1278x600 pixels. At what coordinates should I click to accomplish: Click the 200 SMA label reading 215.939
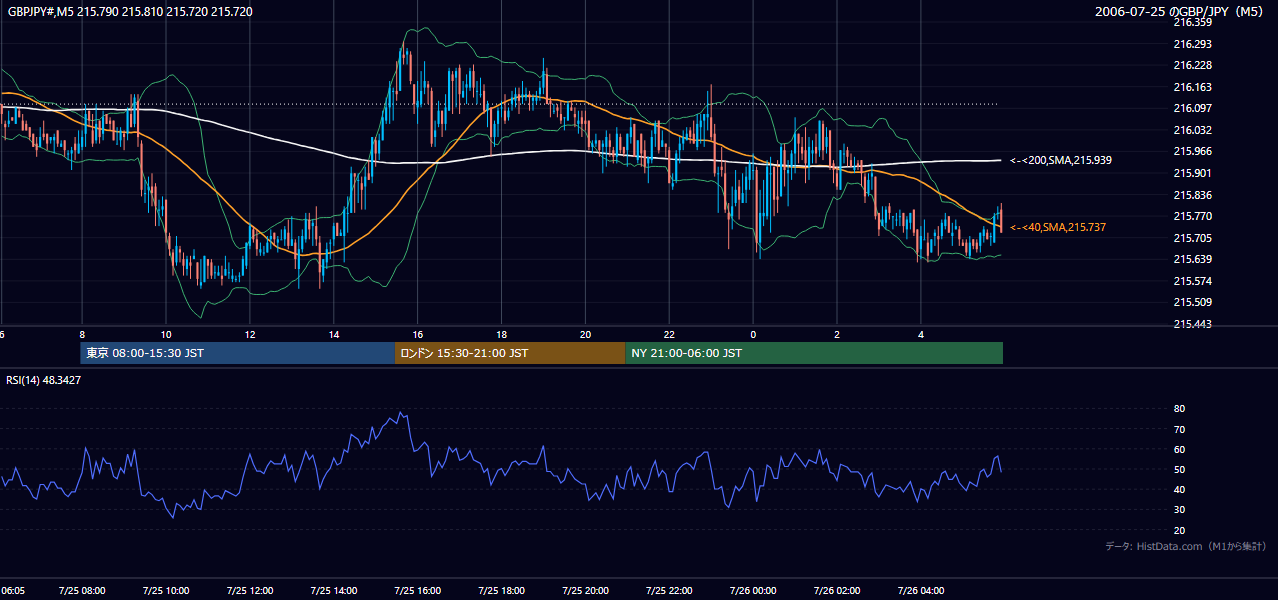(x=1061, y=160)
